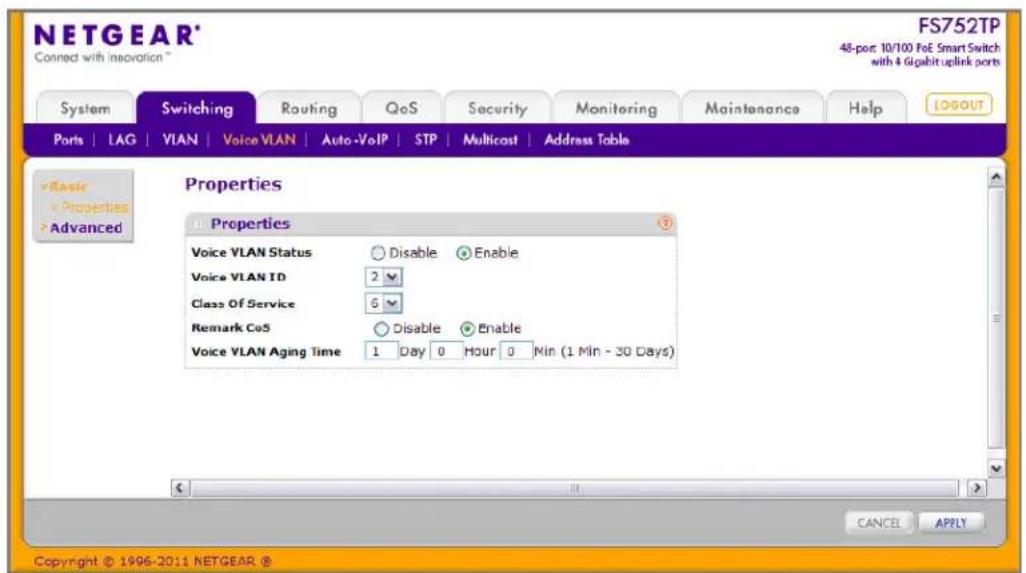Select Disable for Remark CoS
The height and width of the screenshot is (573, 1026).
(381, 328)
